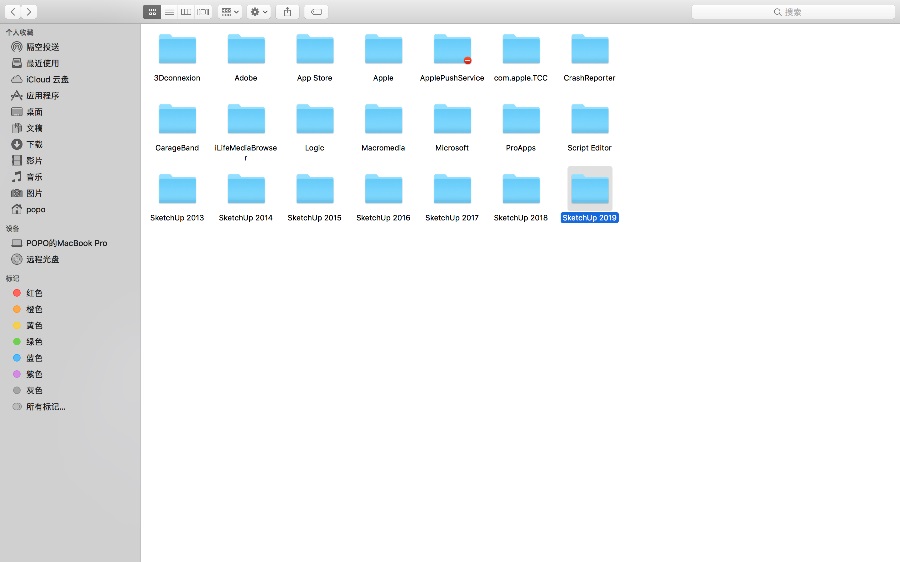
Task: Select the Apple folder
Action: [x=383, y=49]
